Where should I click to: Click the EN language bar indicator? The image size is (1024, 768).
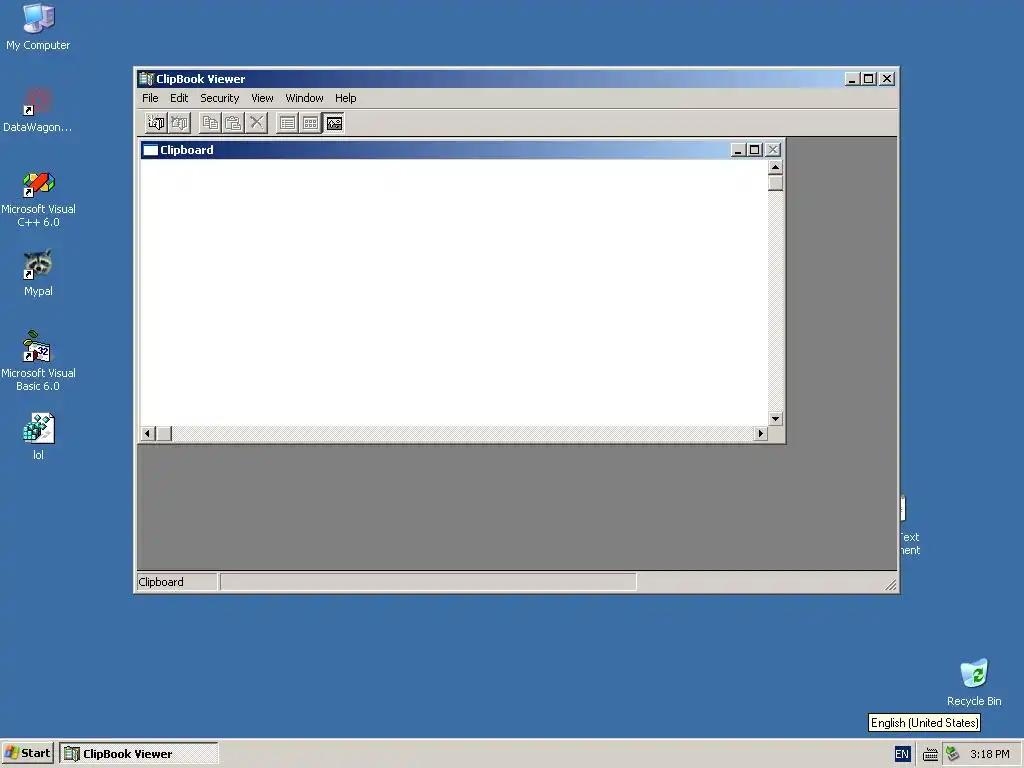(902, 754)
